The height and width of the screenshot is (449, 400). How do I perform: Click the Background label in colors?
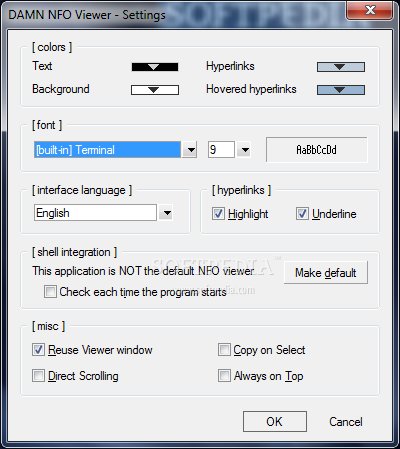click(x=61, y=89)
